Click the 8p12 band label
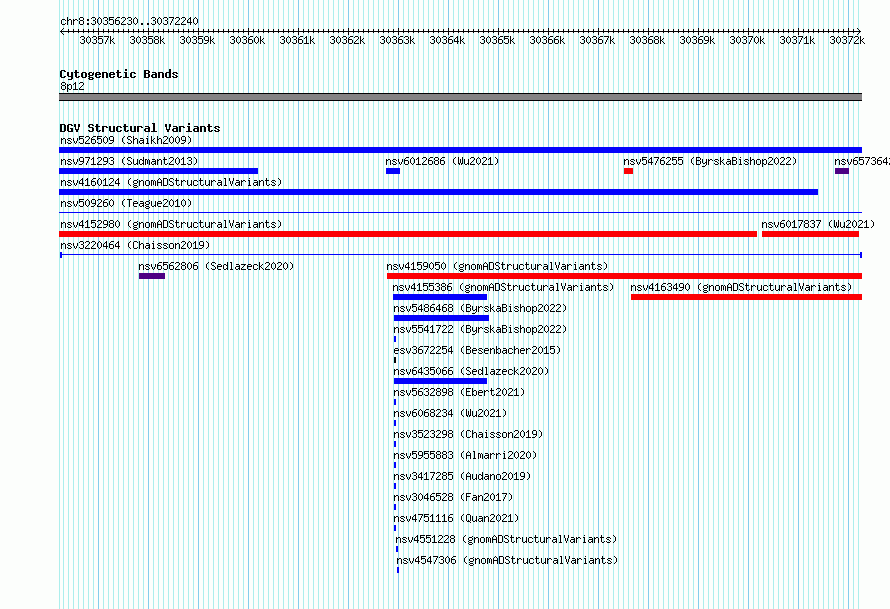Screen dimensions: 890x609 (x=72, y=86)
